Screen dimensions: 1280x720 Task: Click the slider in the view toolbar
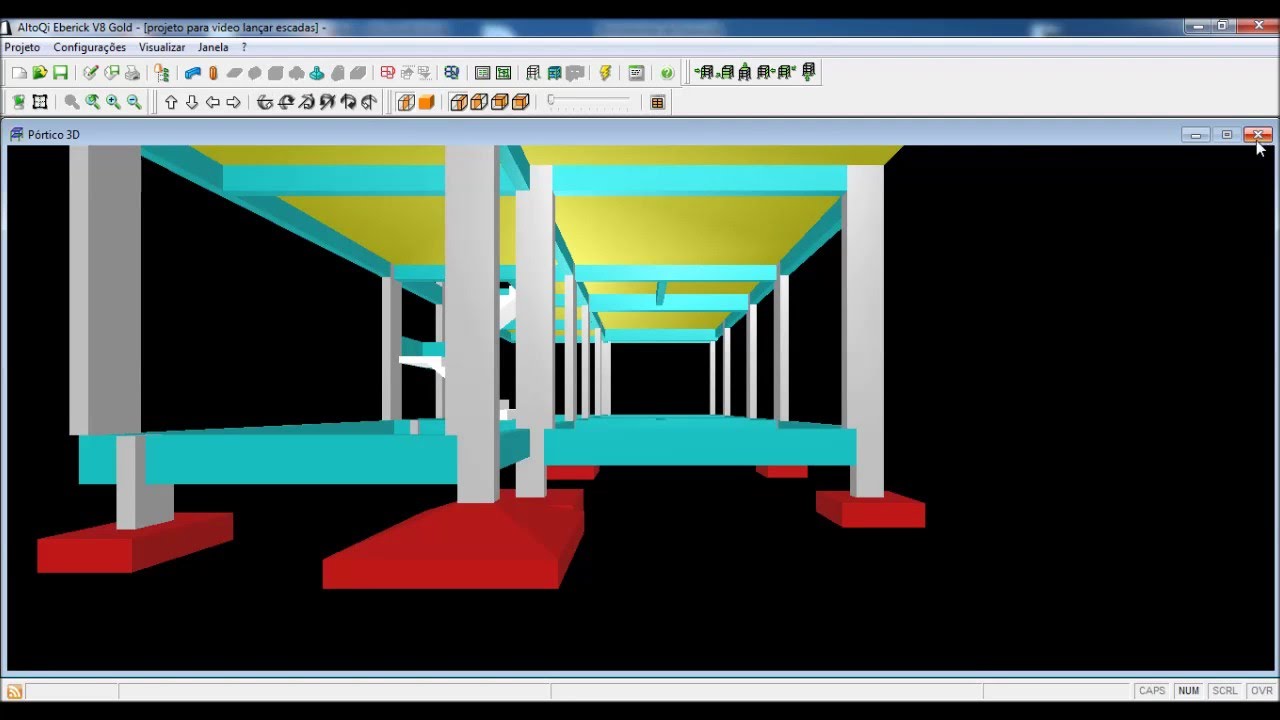pos(589,102)
